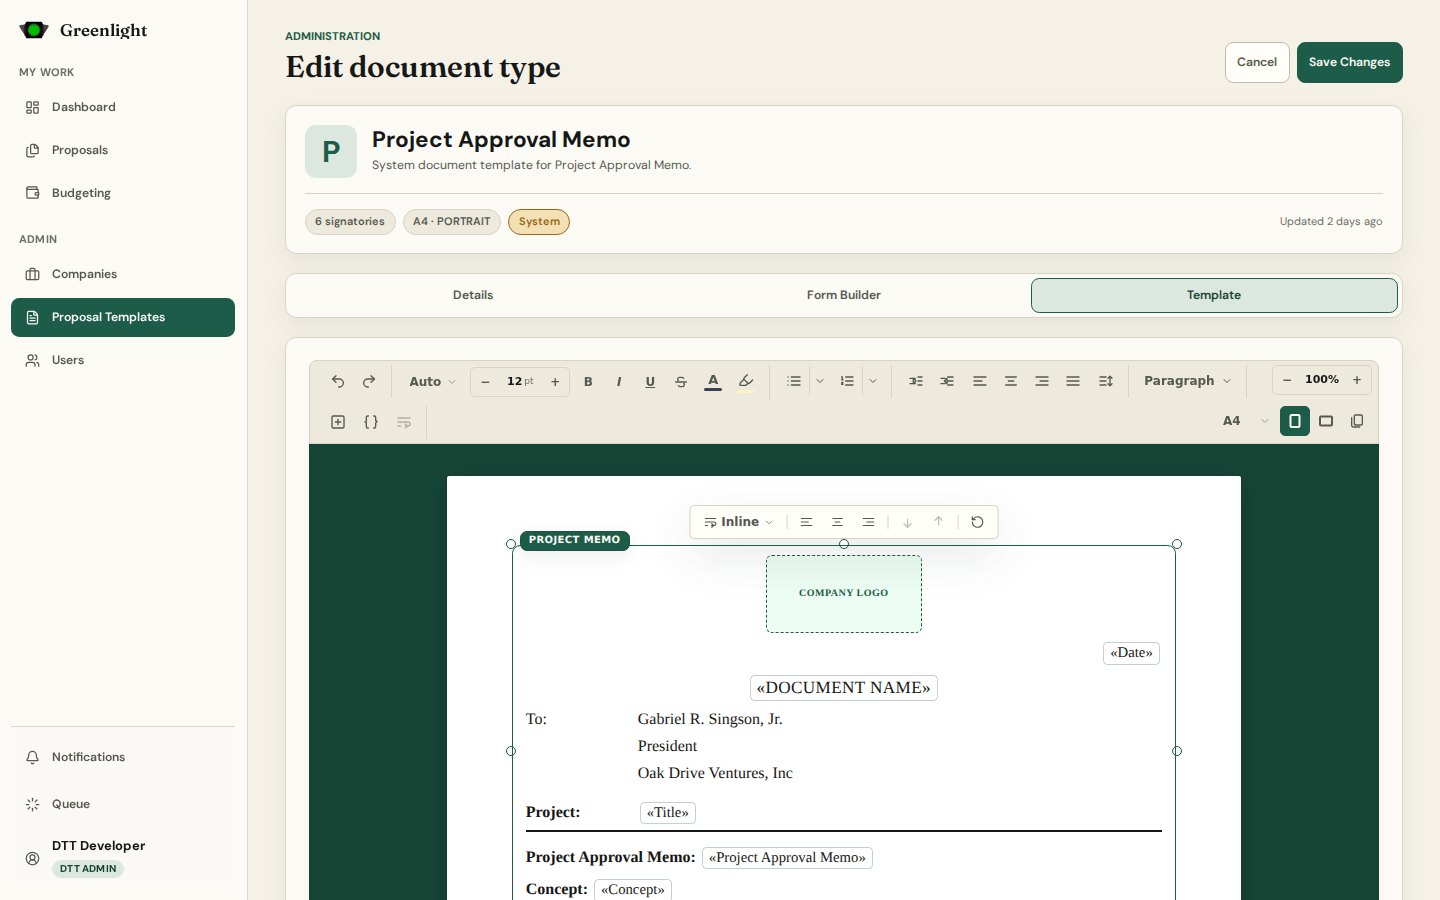The height and width of the screenshot is (900, 1440).
Task: Switch to the Details tab
Action: coord(473,295)
